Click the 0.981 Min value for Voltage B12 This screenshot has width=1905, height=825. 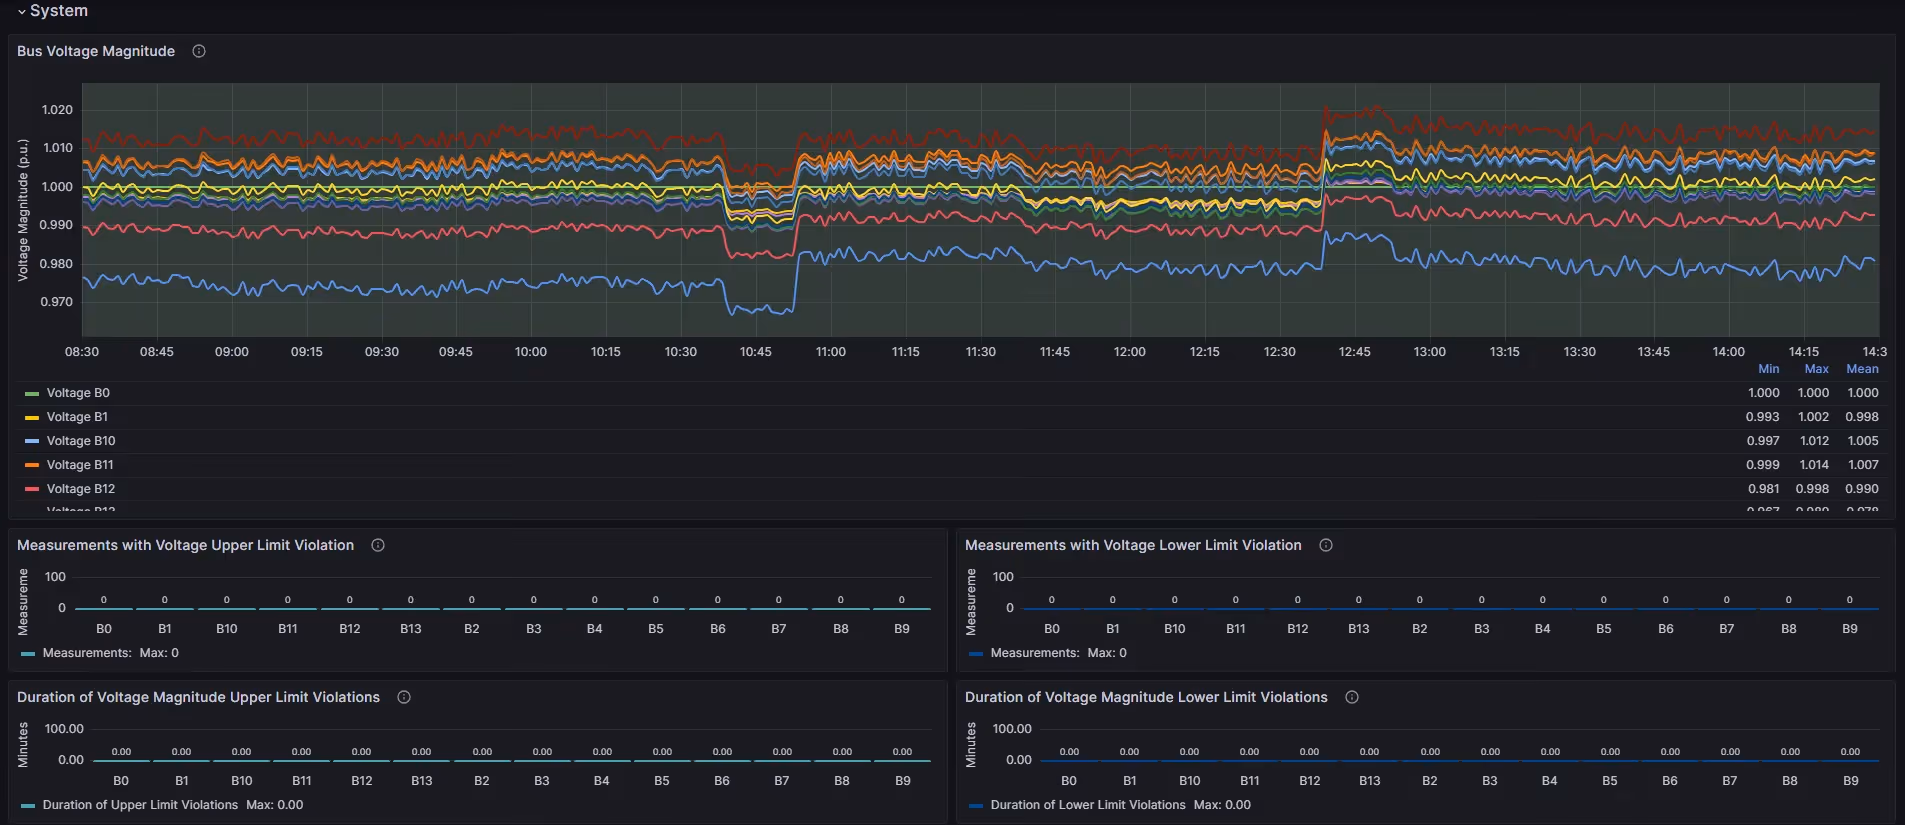(1764, 489)
